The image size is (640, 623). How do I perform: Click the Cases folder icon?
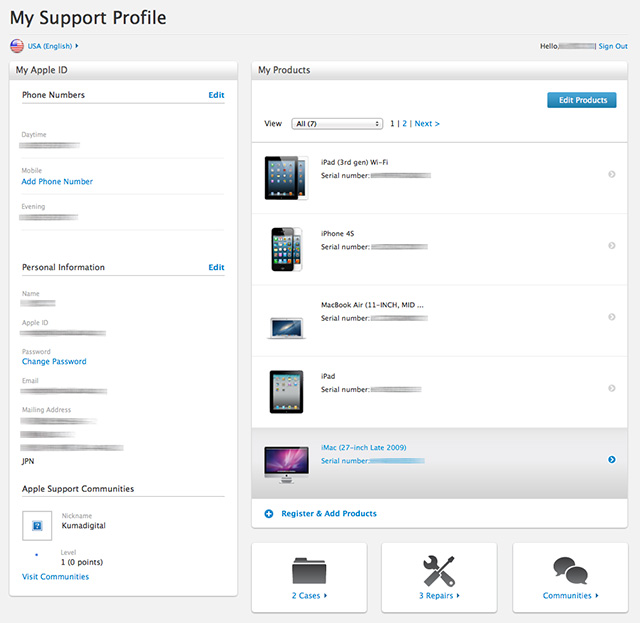point(309,570)
